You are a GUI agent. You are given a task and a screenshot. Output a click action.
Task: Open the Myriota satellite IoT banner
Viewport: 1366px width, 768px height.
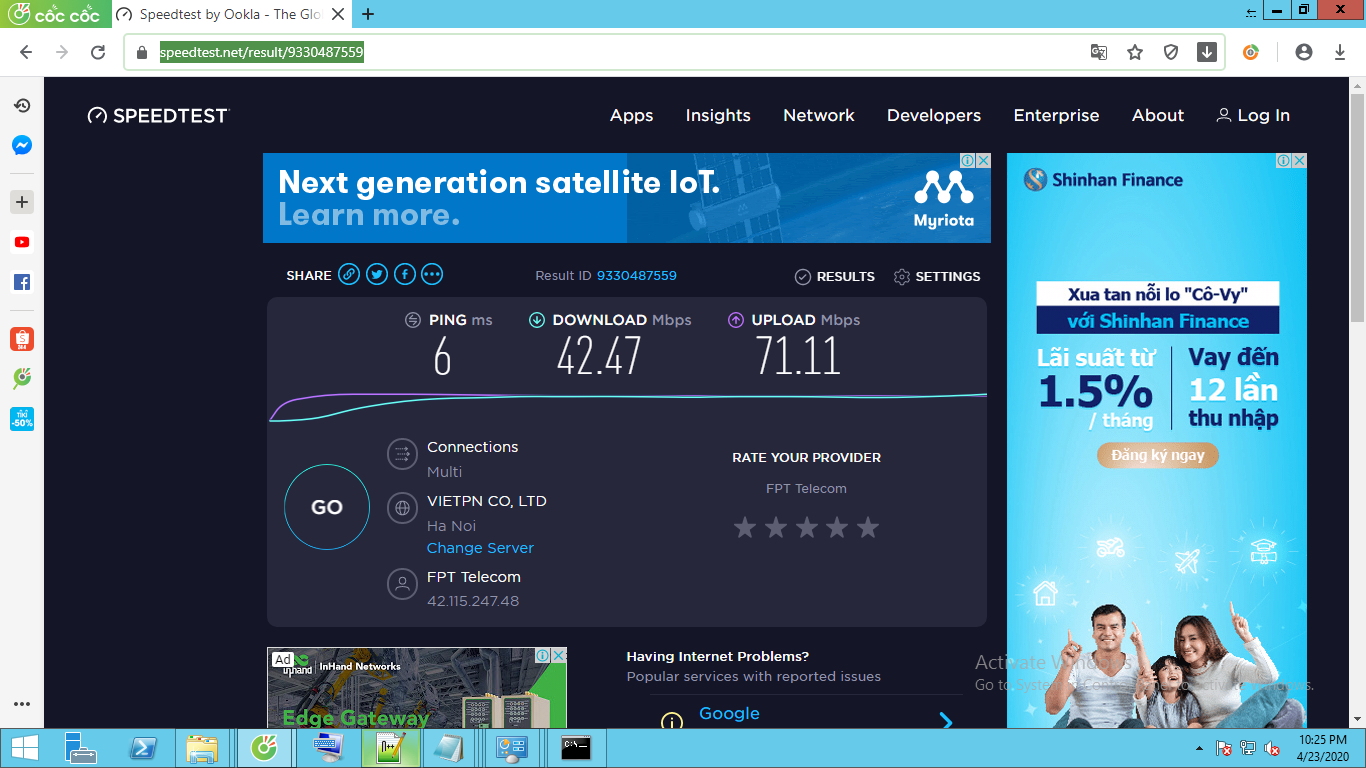627,198
